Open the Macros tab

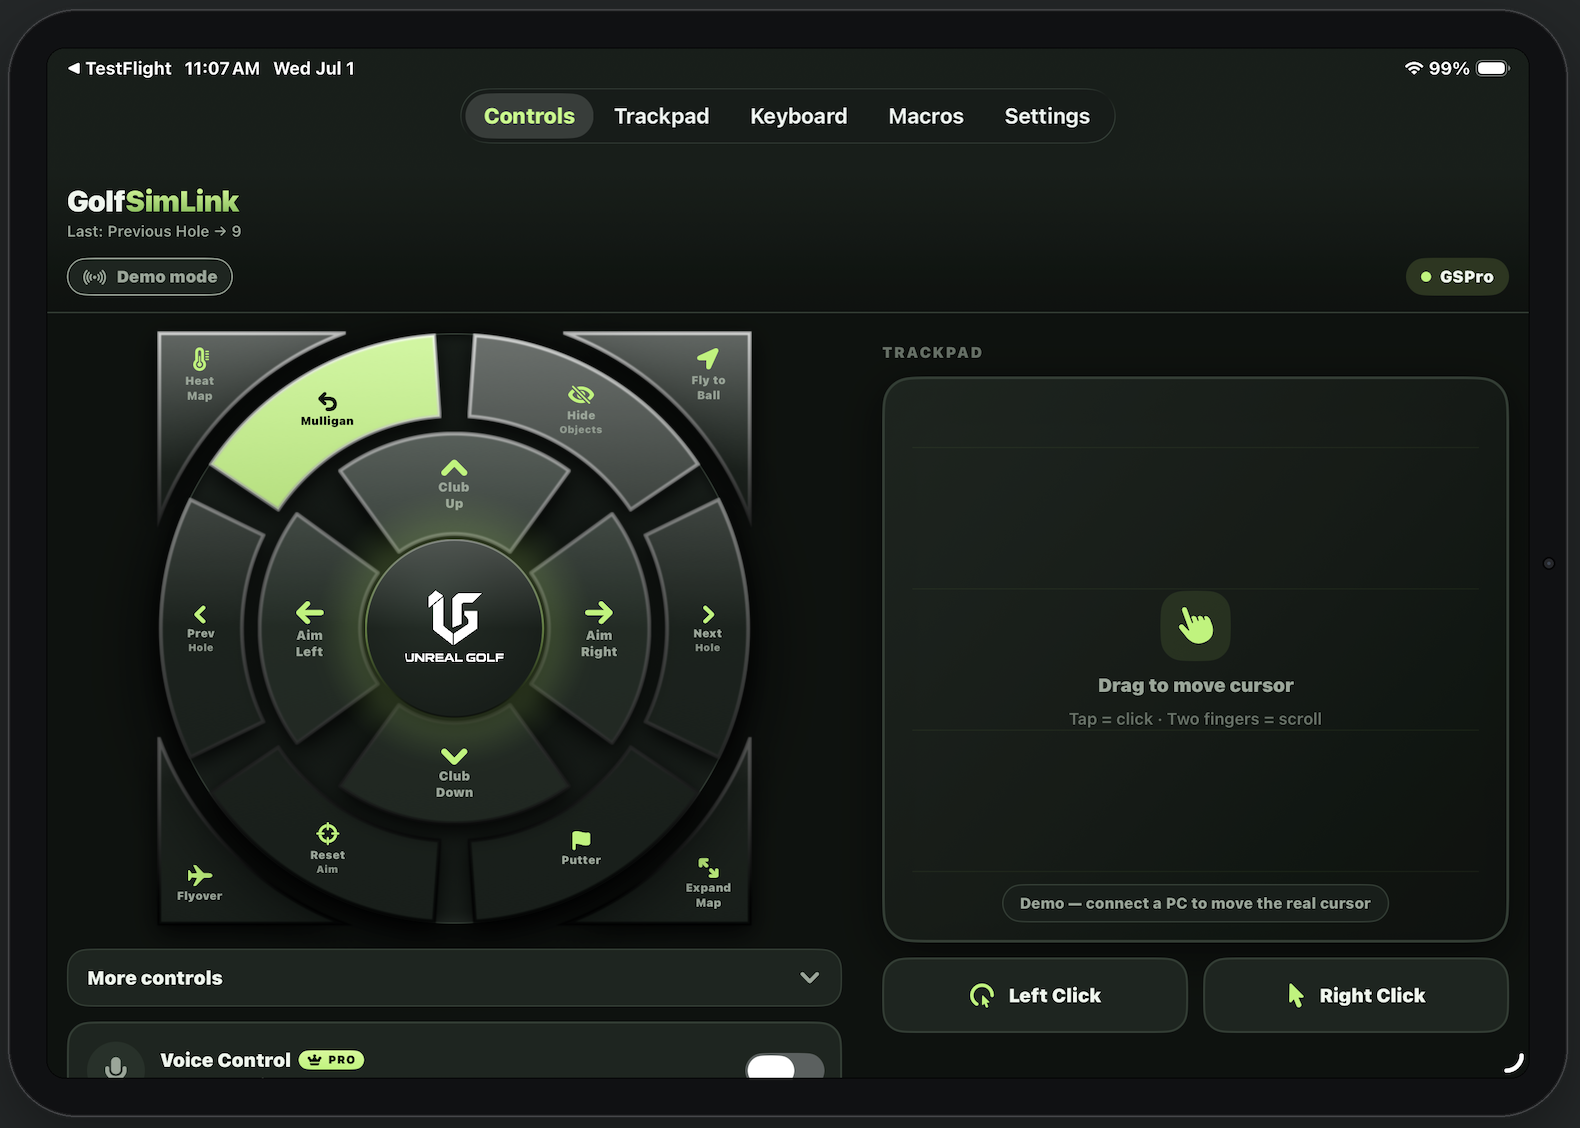[x=926, y=116]
